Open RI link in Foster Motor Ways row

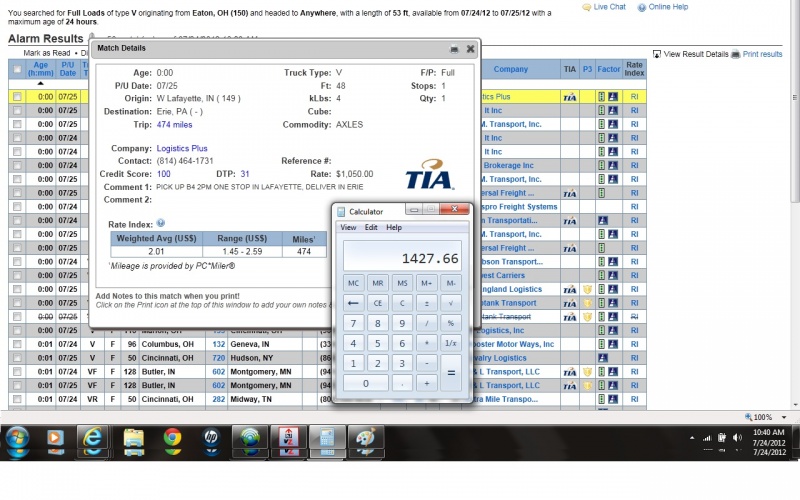click(634, 344)
